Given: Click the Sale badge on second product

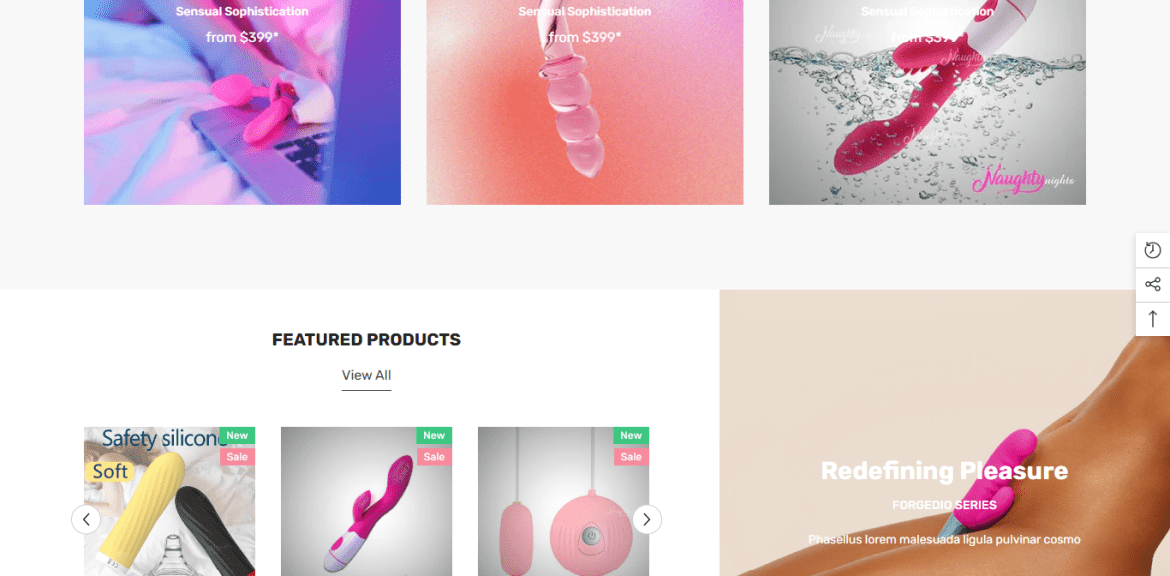Looking at the screenshot, I should [x=434, y=457].
